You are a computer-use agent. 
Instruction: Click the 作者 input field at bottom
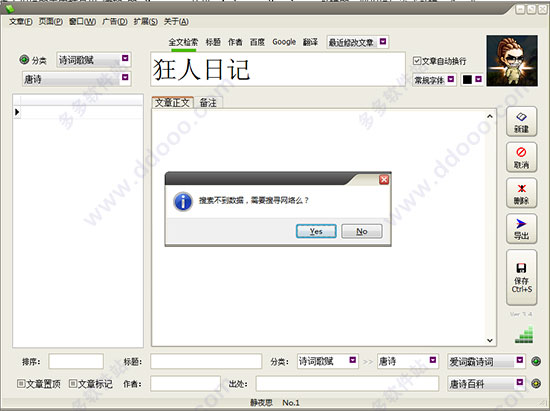[186, 384]
